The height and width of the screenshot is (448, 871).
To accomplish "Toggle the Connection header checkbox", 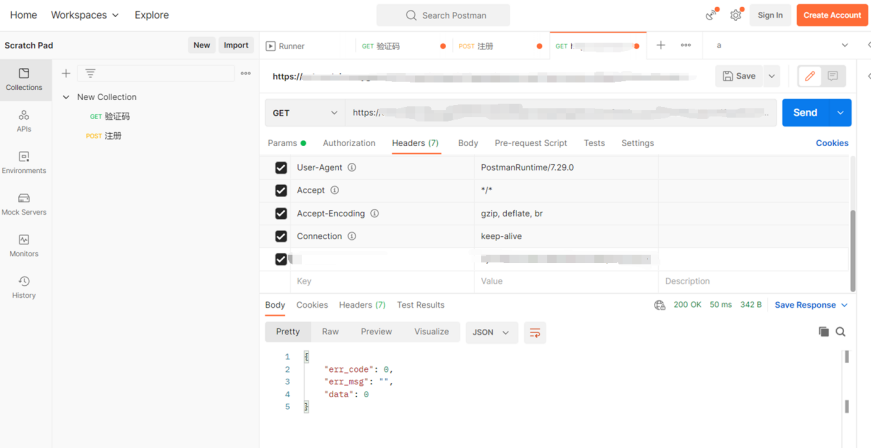I will (281, 236).
